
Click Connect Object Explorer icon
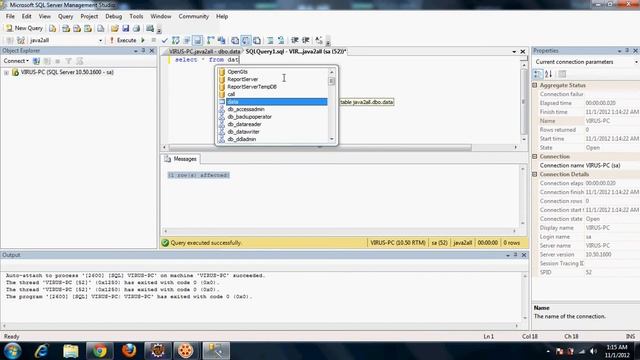[36, 61]
